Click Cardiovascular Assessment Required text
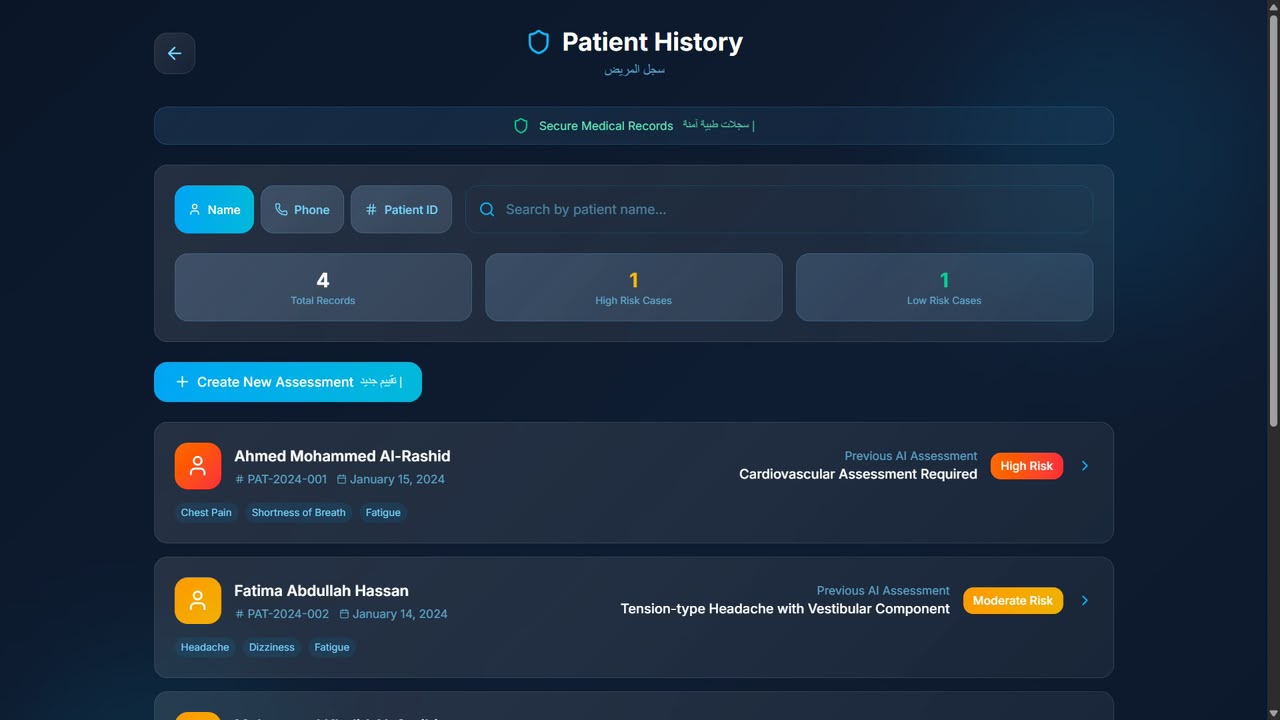The width and height of the screenshot is (1280, 720). tap(858, 474)
